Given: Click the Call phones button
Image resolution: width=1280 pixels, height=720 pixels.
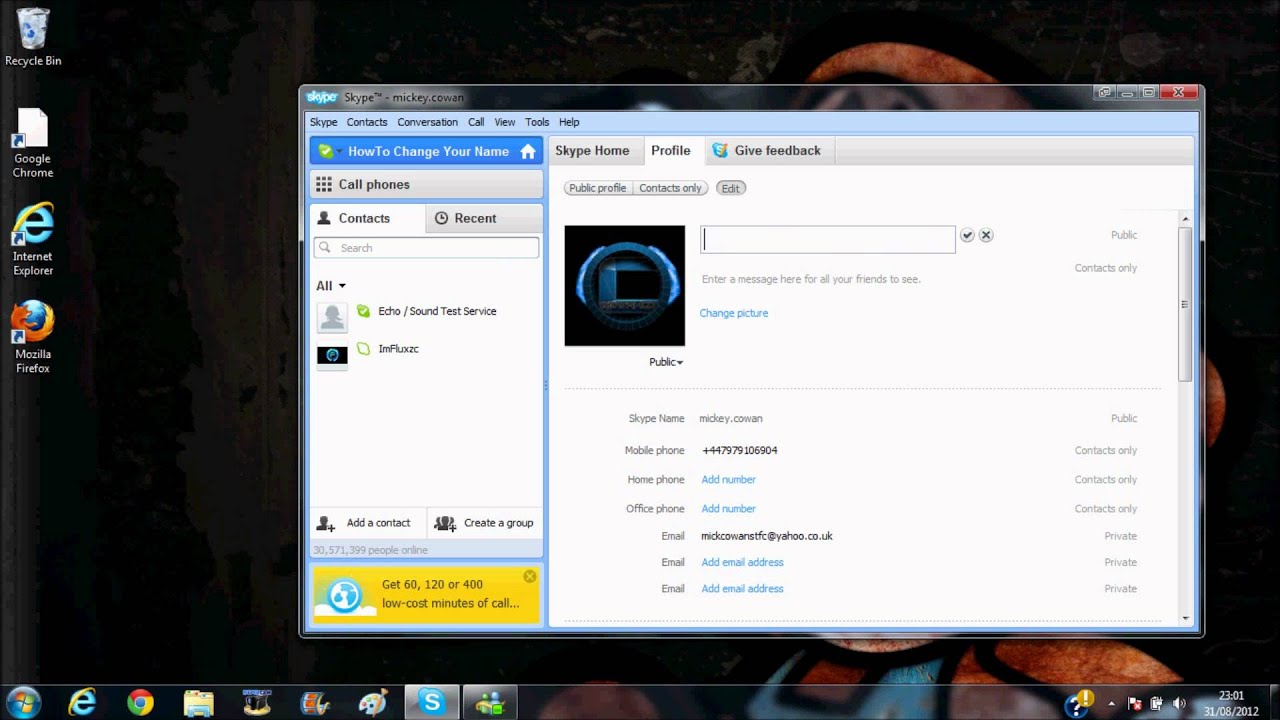Looking at the screenshot, I should coord(426,184).
